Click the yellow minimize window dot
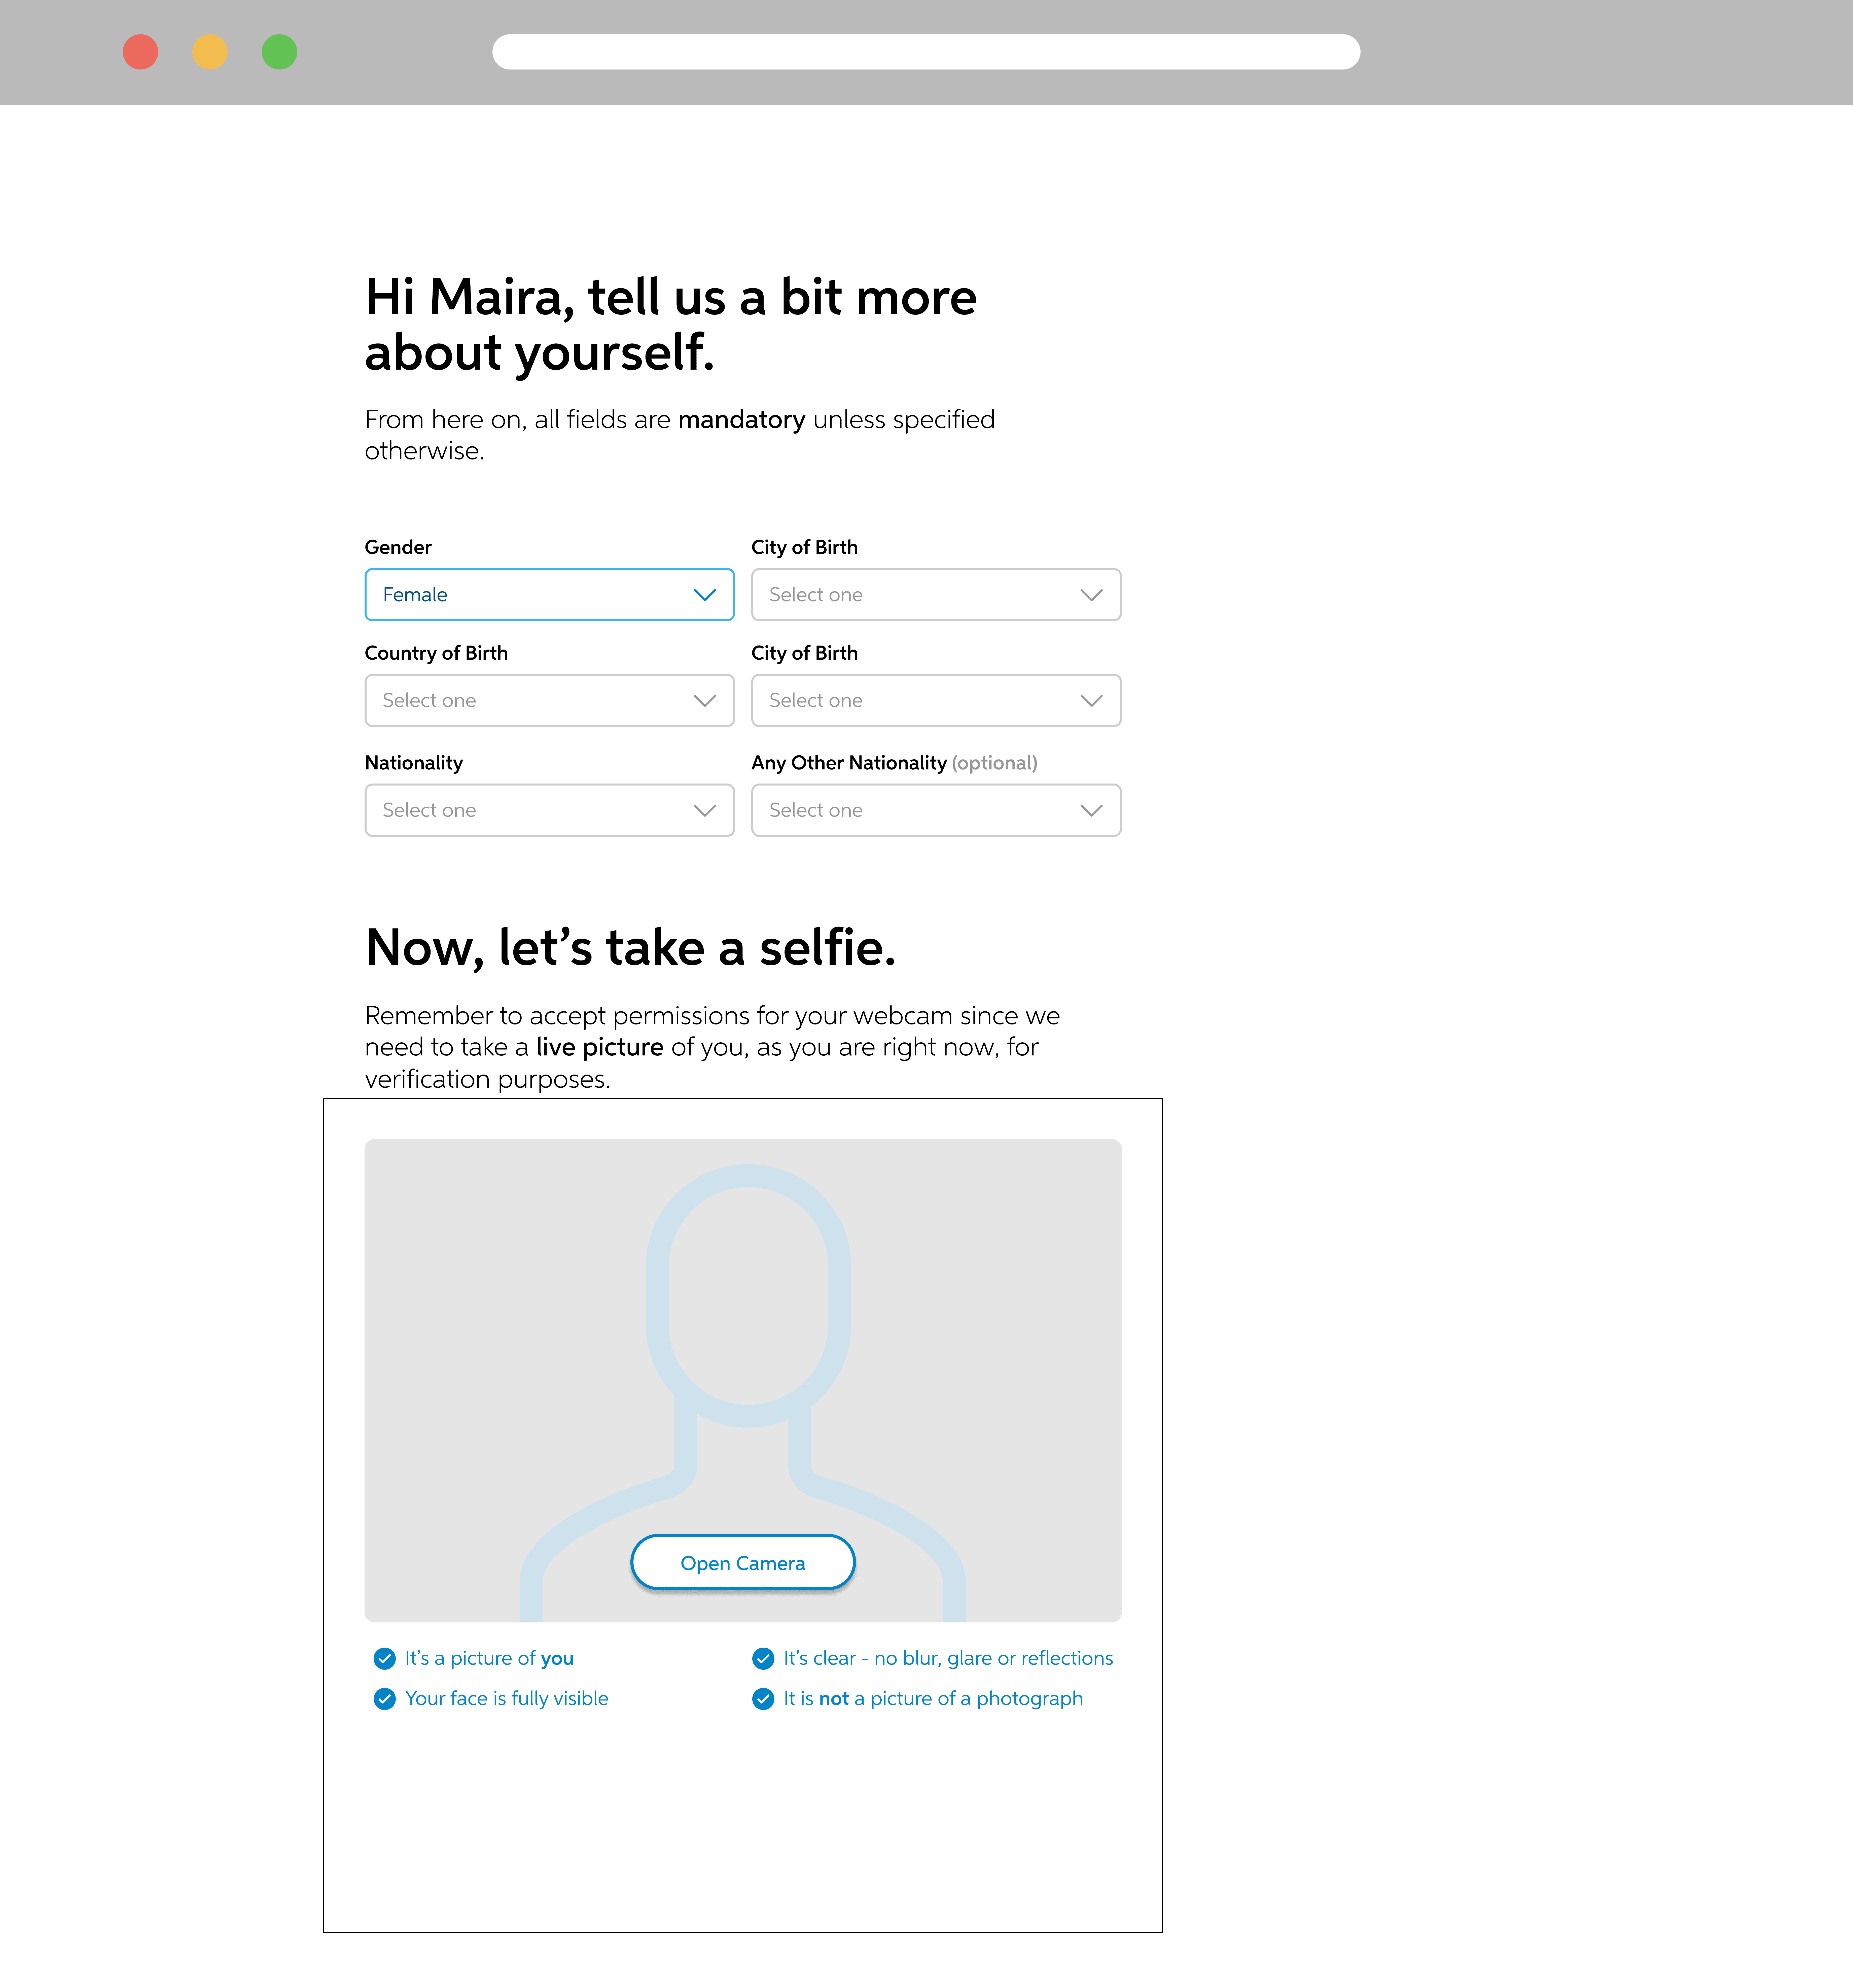Viewport: 1853px width, 1988px height. click(x=210, y=52)
